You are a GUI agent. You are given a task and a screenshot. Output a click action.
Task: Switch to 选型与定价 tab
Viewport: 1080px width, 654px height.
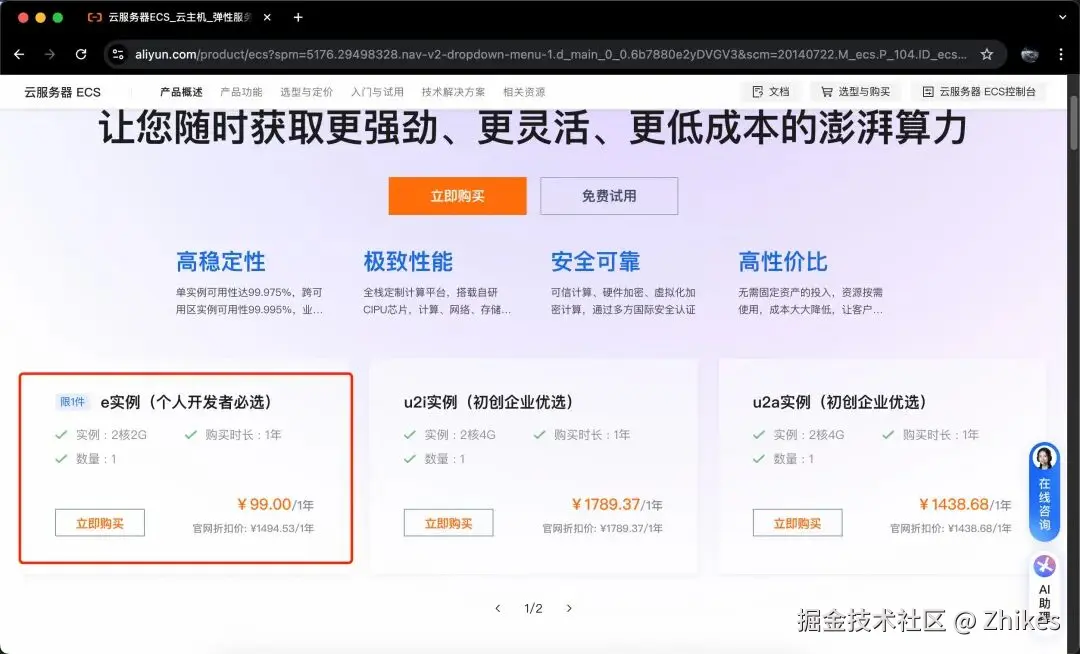(x=307, y=92)
